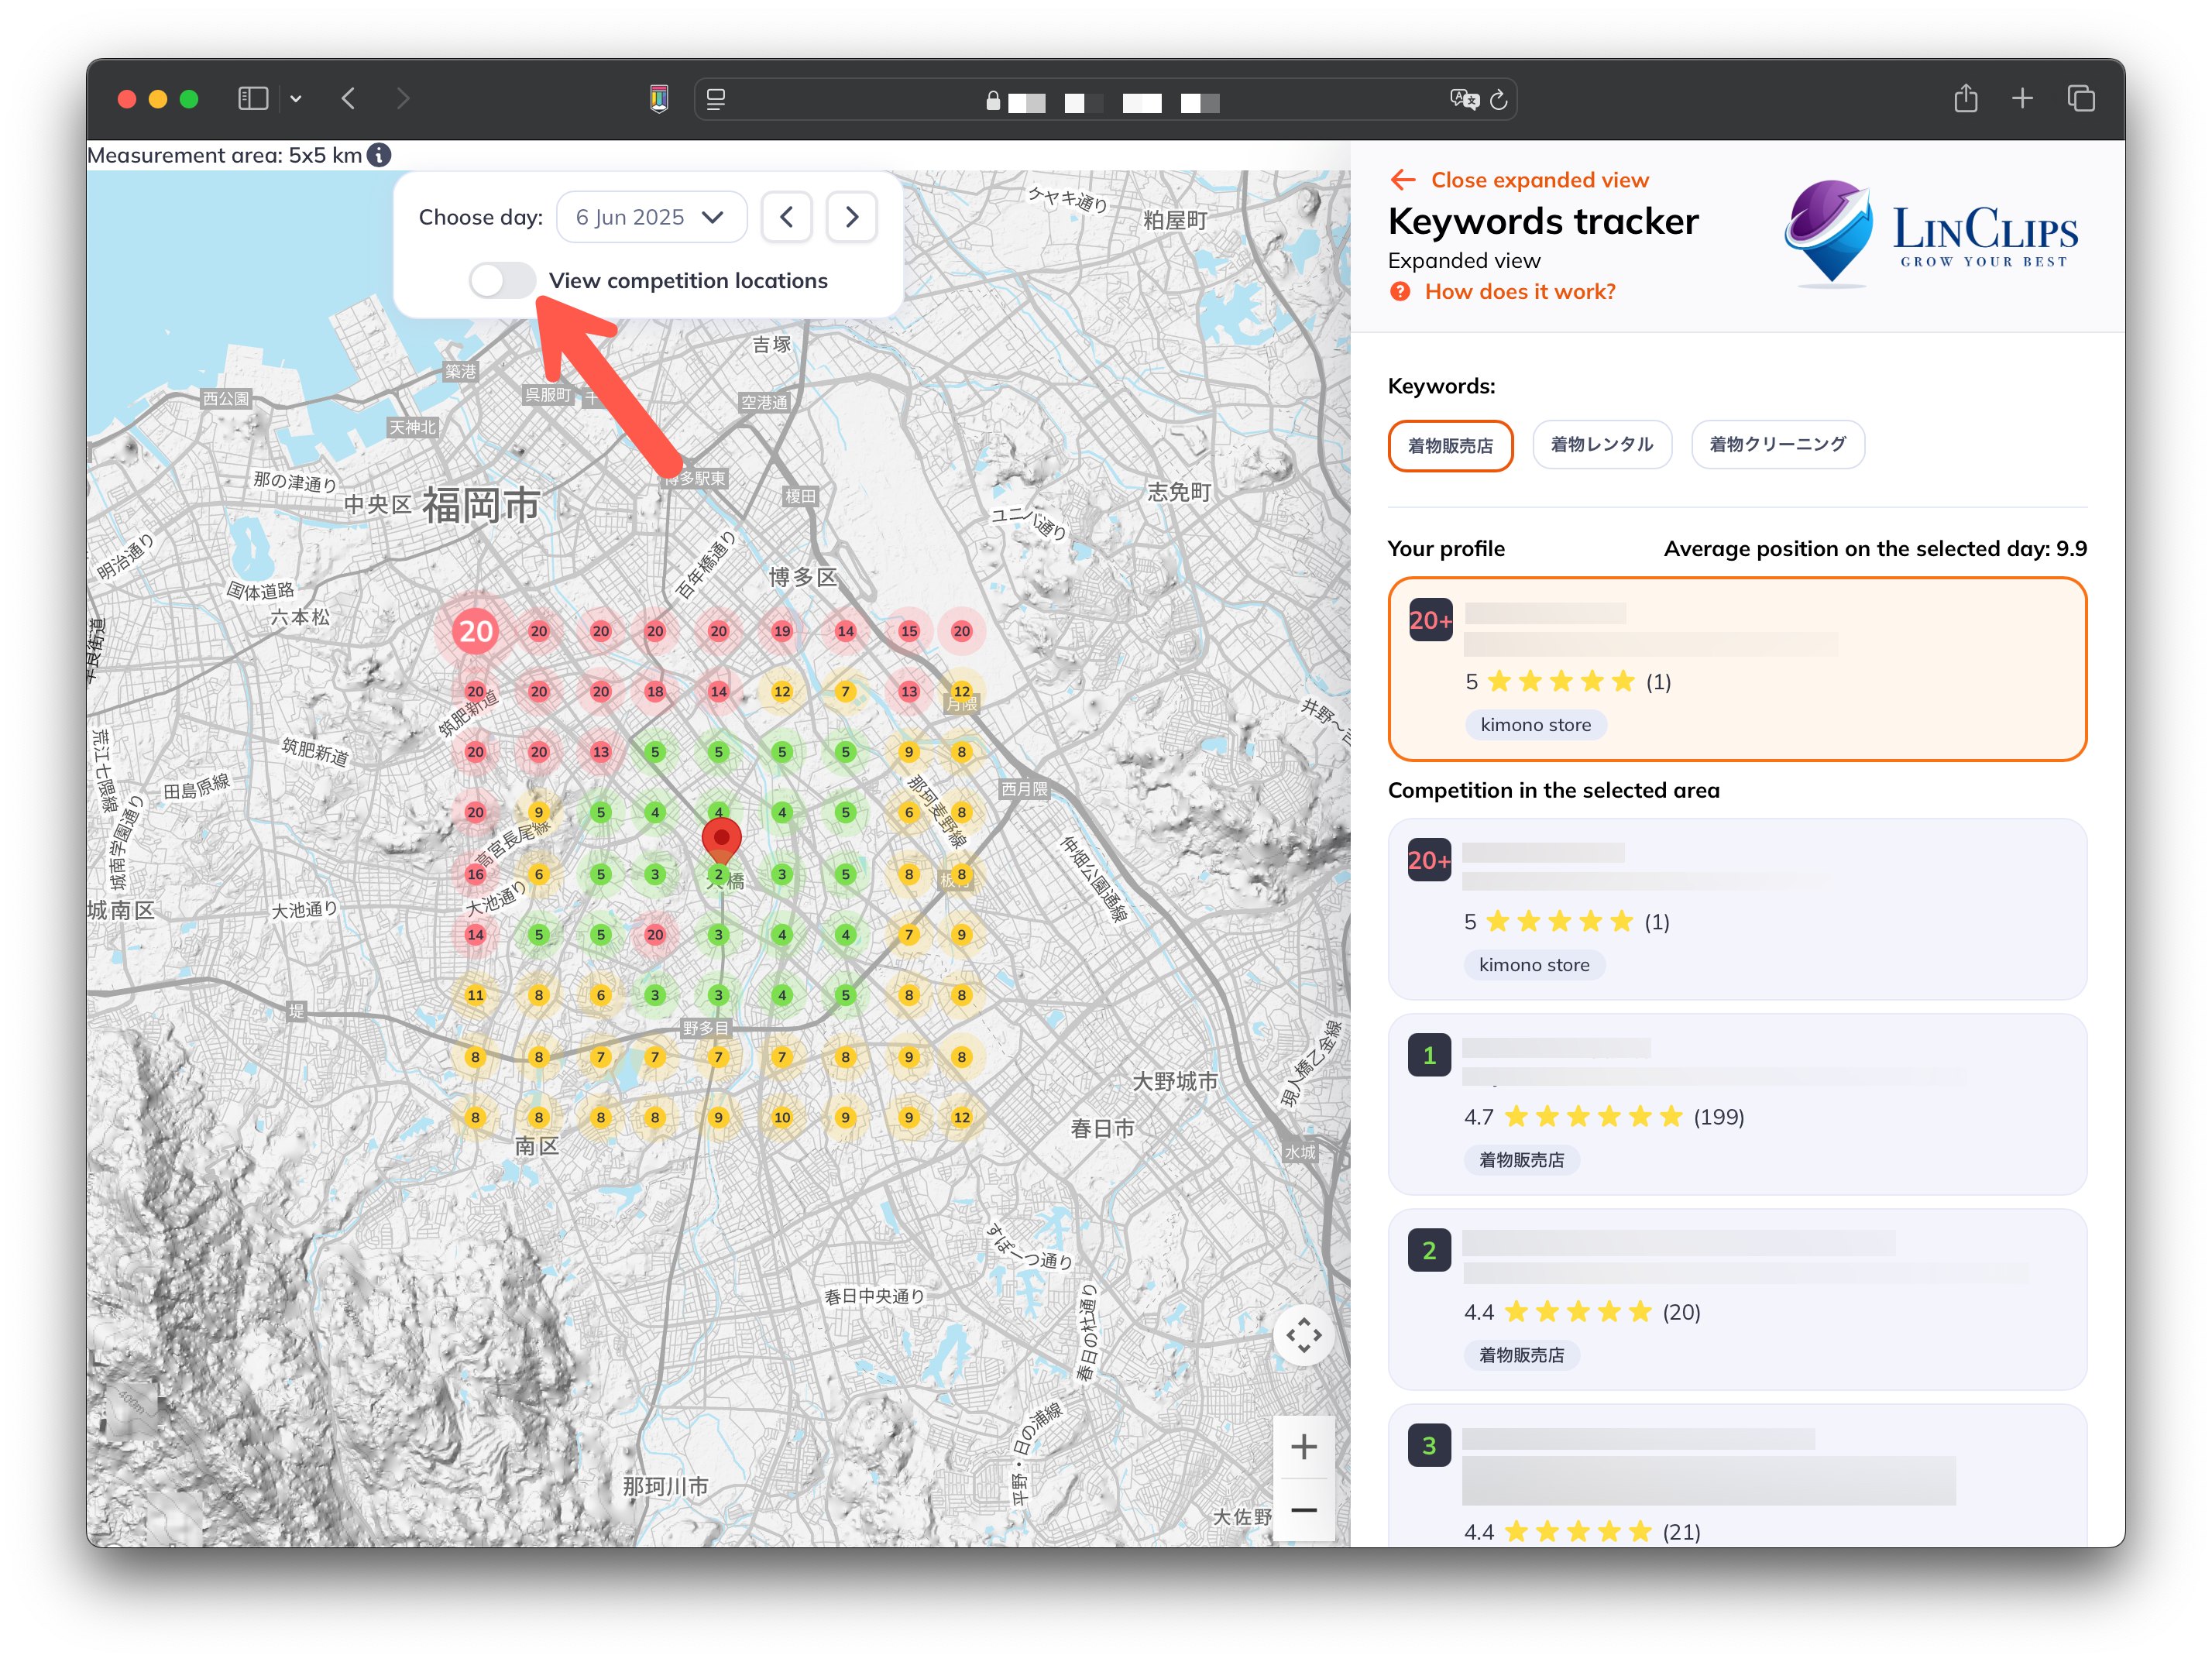Image resolution: width=2212 pixels, height=1662 pixels.
Task: Go back in Safari browser history
Action: click(348, 98)
